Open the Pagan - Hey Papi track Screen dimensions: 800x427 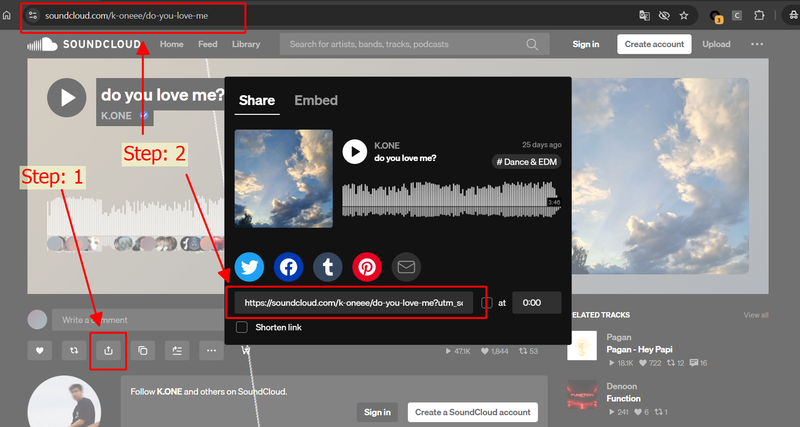[x=639, y=349]
